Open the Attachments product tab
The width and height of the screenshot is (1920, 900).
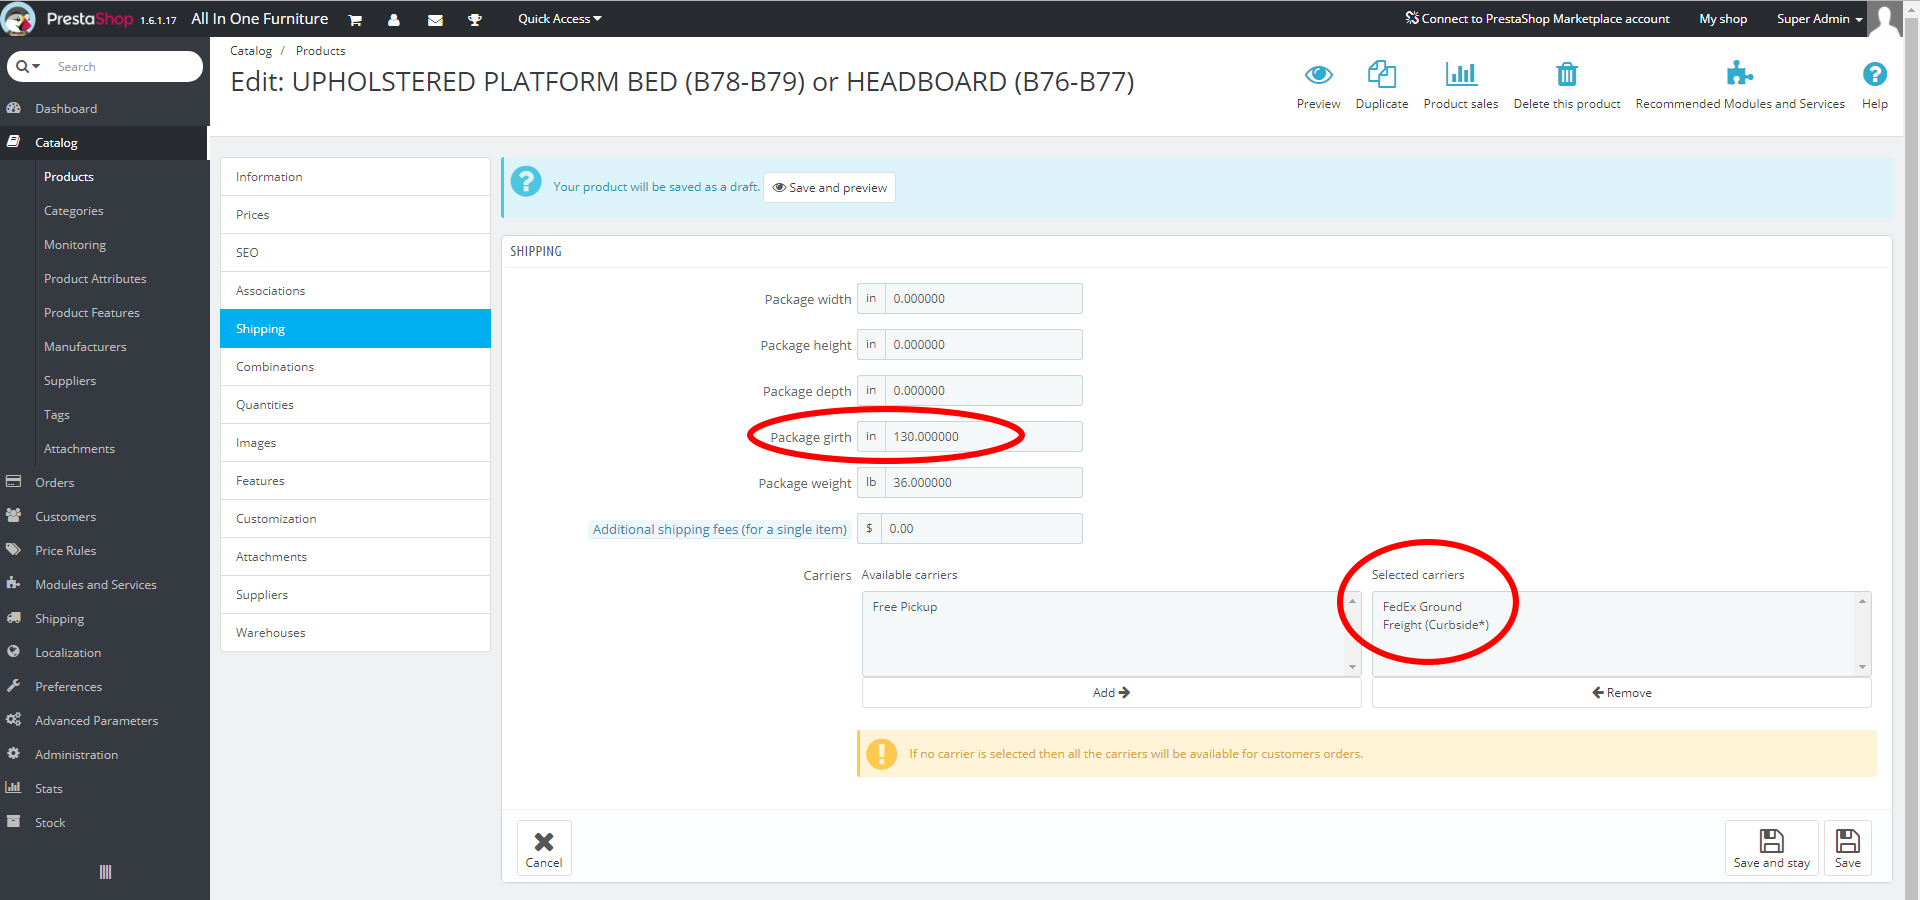pos(355,557)
